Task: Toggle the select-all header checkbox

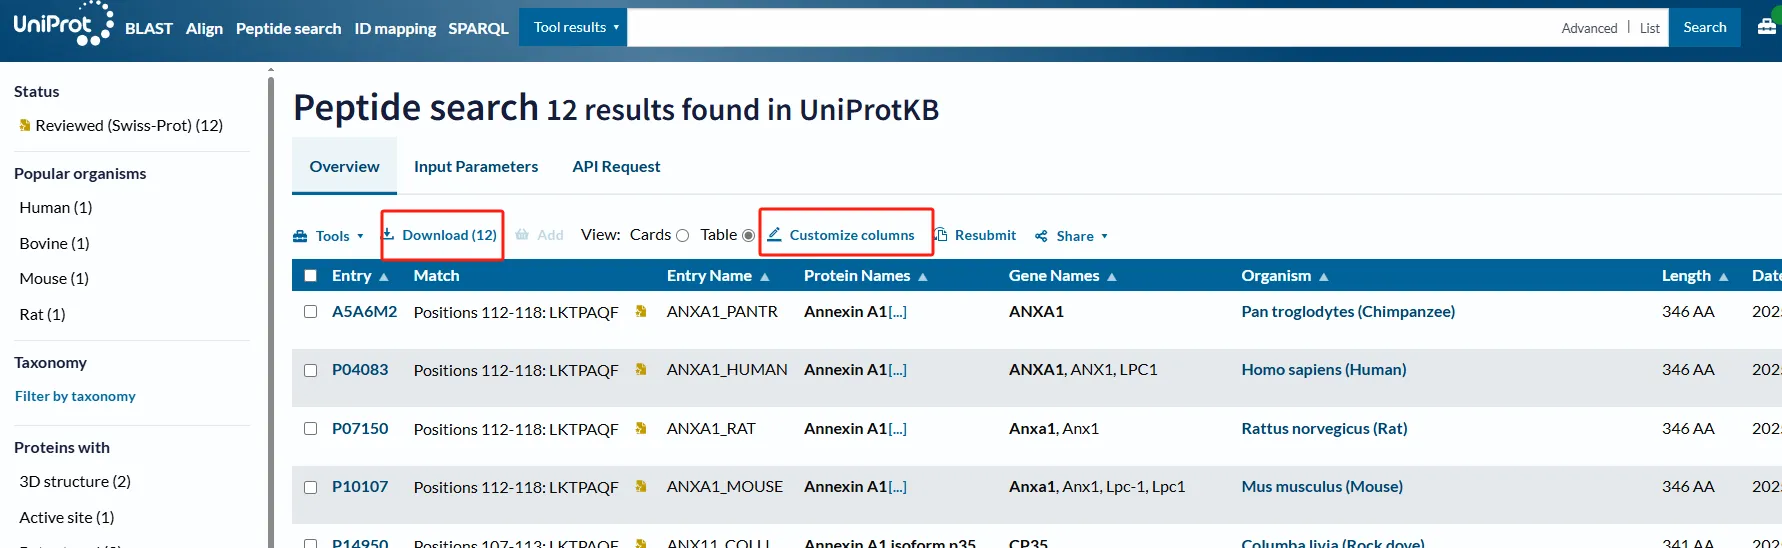Action: click(310, 276)
